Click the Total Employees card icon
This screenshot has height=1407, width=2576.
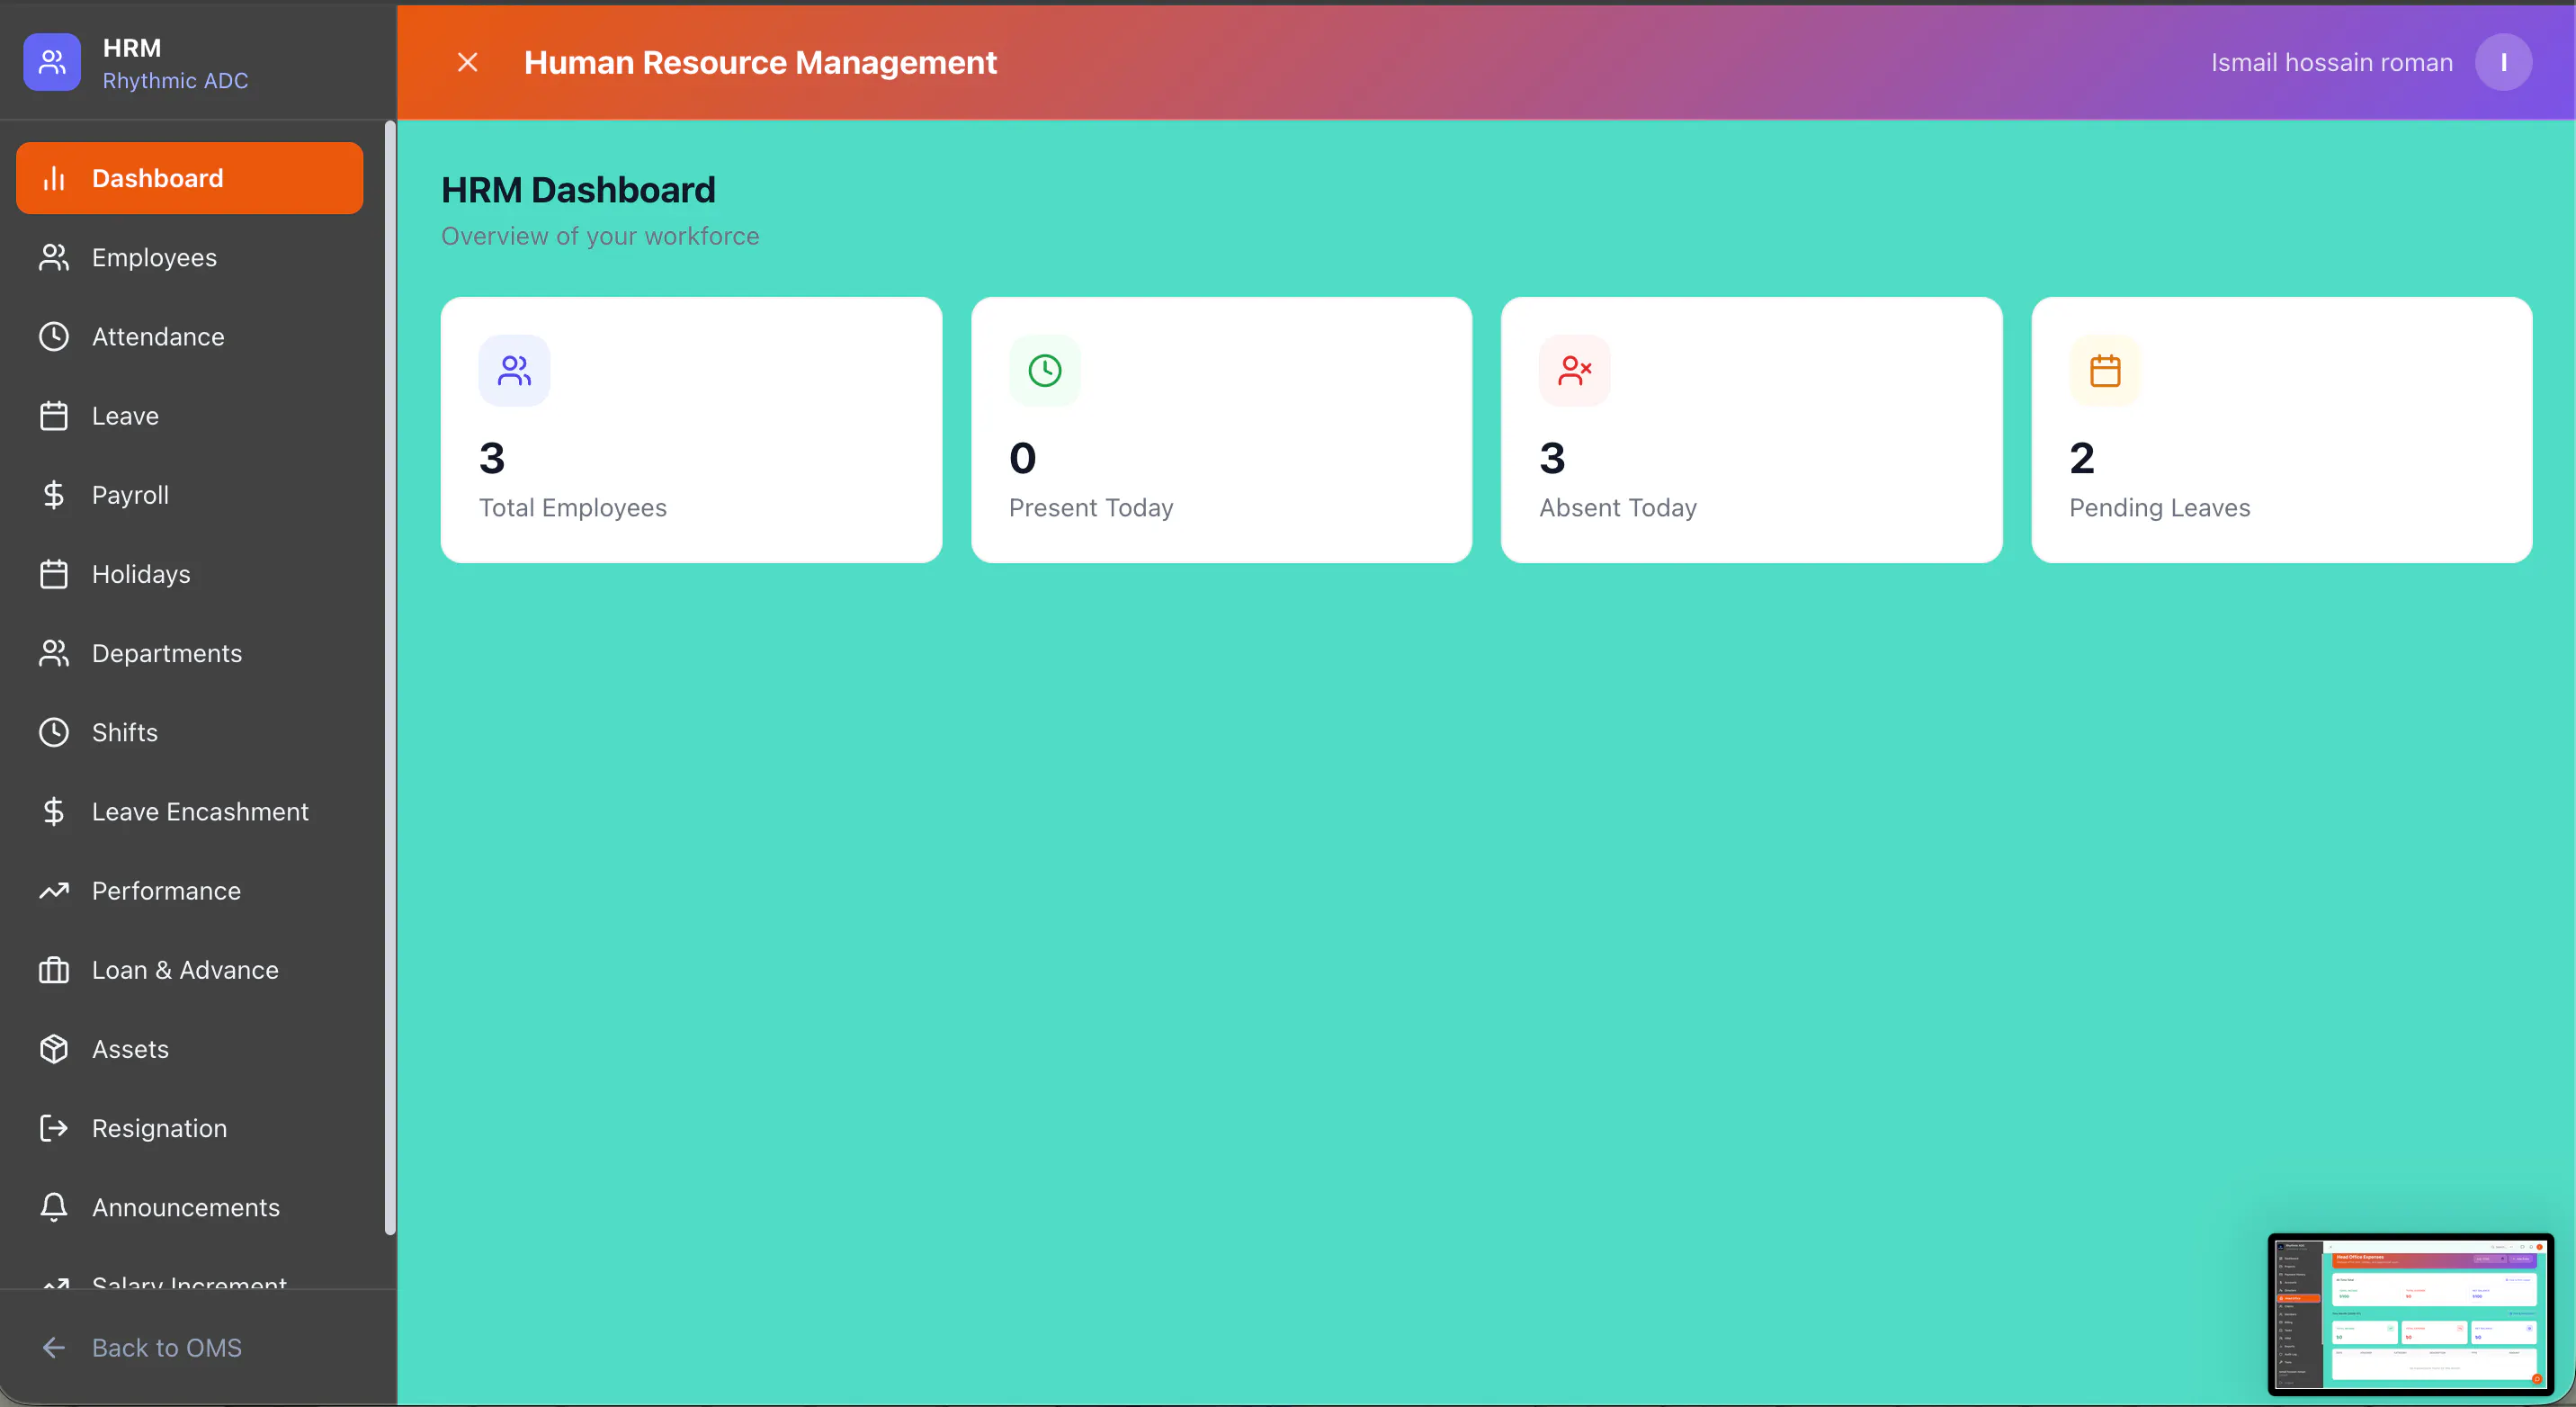pos(514,370)
